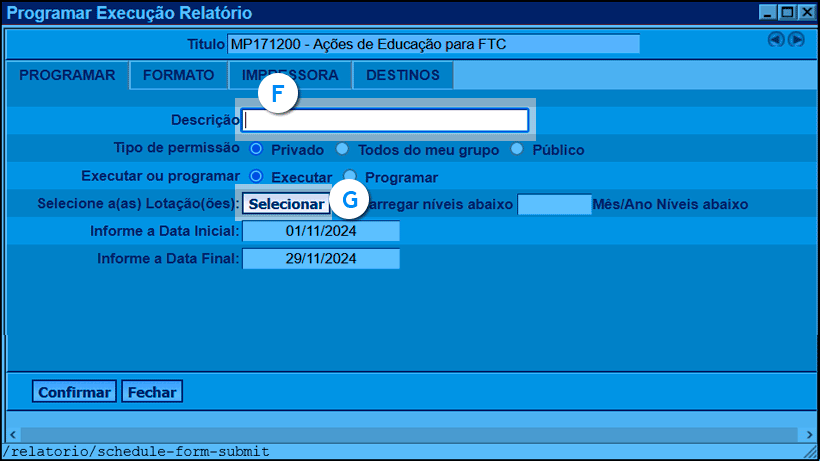The height and width of the screenshot is (461, 820).
Task: Click Selecionar to choose Lotações
Action: [286, 204]
